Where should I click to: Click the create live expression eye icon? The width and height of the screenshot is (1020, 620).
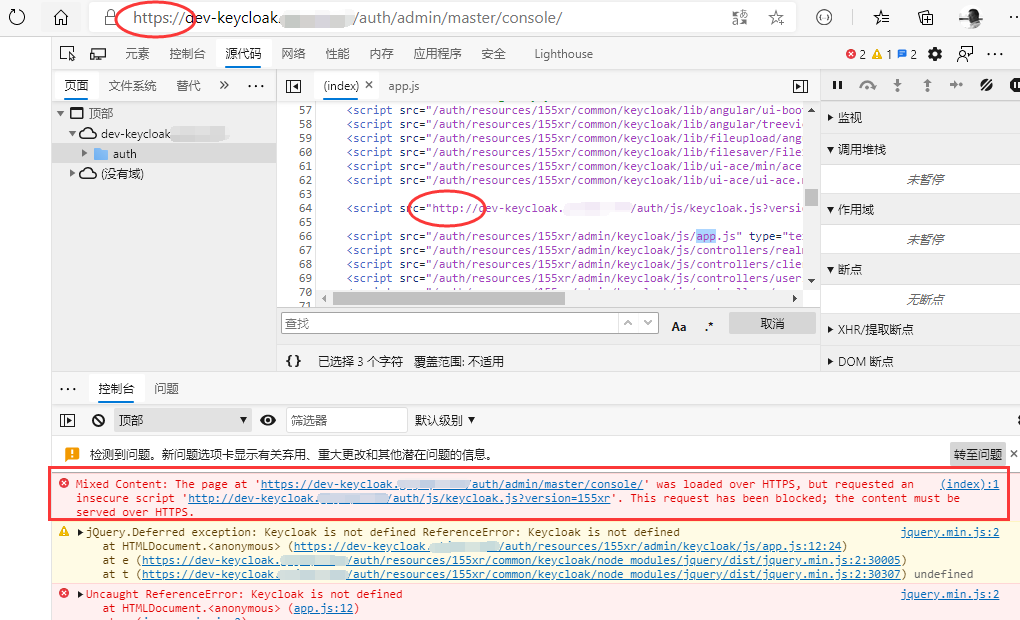point(268,419)
